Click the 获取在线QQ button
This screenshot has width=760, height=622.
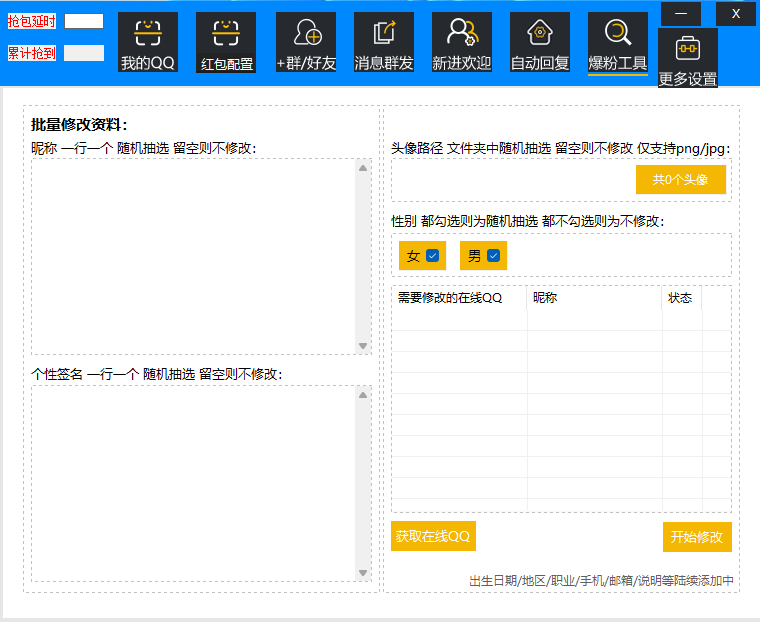pos(433,536)
